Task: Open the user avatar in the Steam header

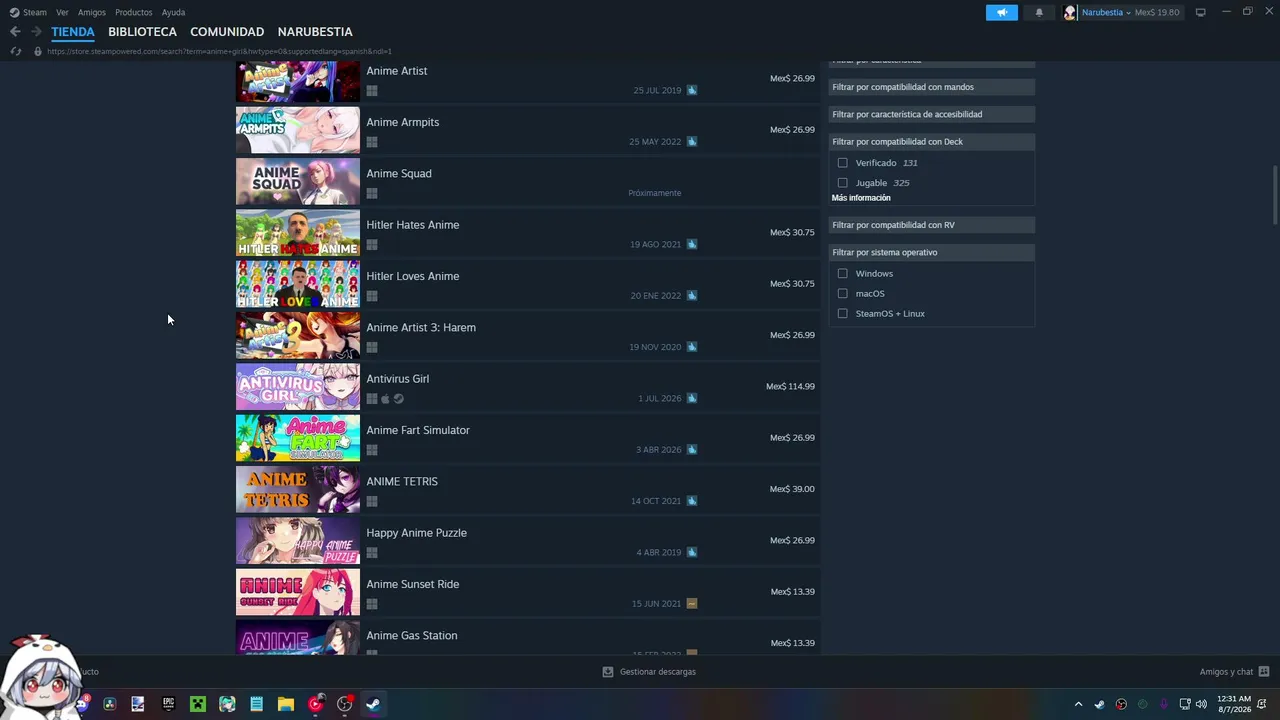Action: coord(1070,12)
